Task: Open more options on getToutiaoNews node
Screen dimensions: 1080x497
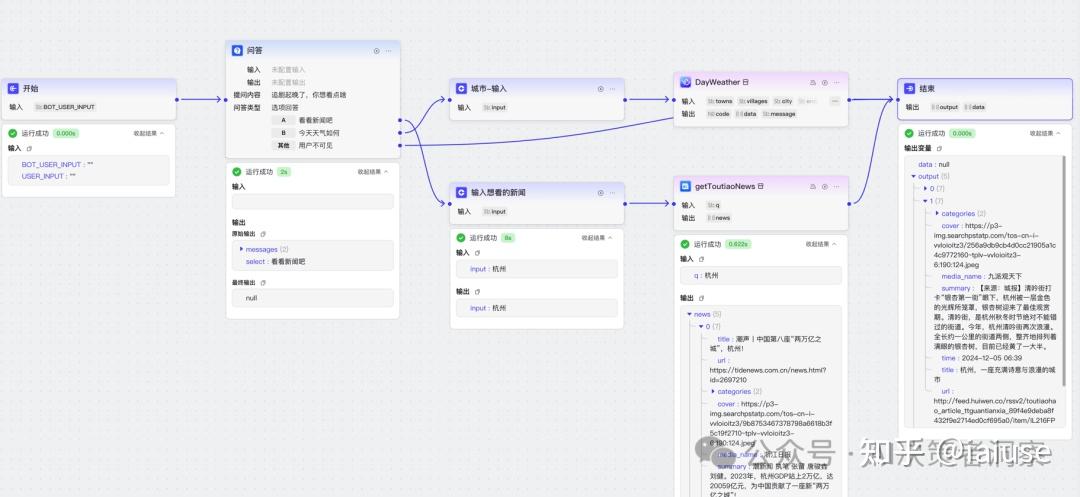Action: click(x=836, y=187)
